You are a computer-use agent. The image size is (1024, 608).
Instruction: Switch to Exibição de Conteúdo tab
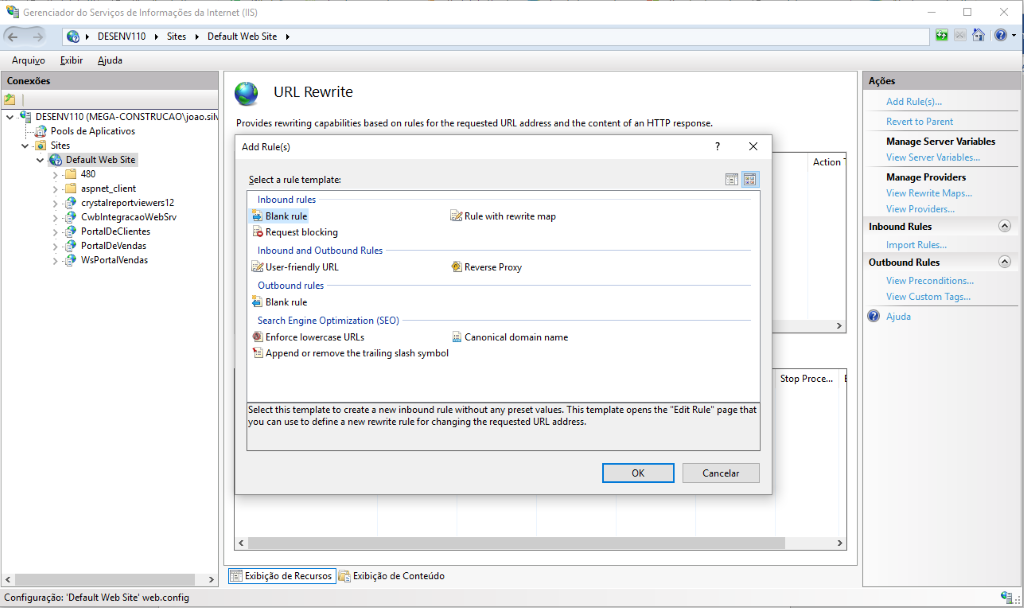pos(397,576)
